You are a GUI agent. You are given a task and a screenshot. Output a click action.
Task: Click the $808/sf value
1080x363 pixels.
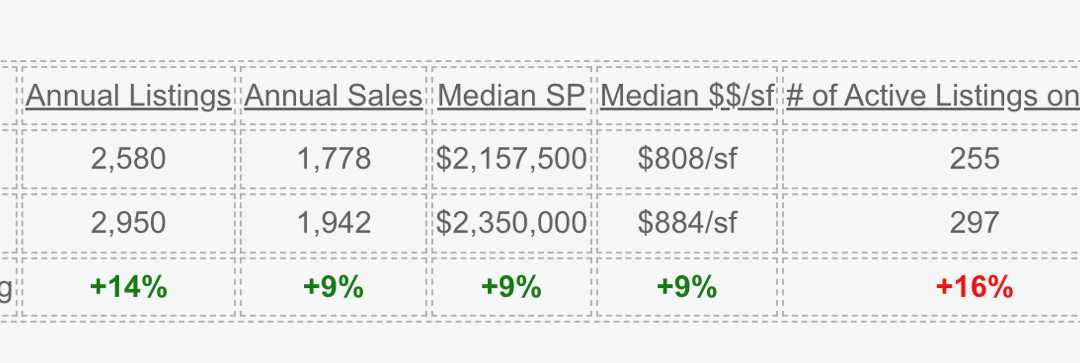687,159
